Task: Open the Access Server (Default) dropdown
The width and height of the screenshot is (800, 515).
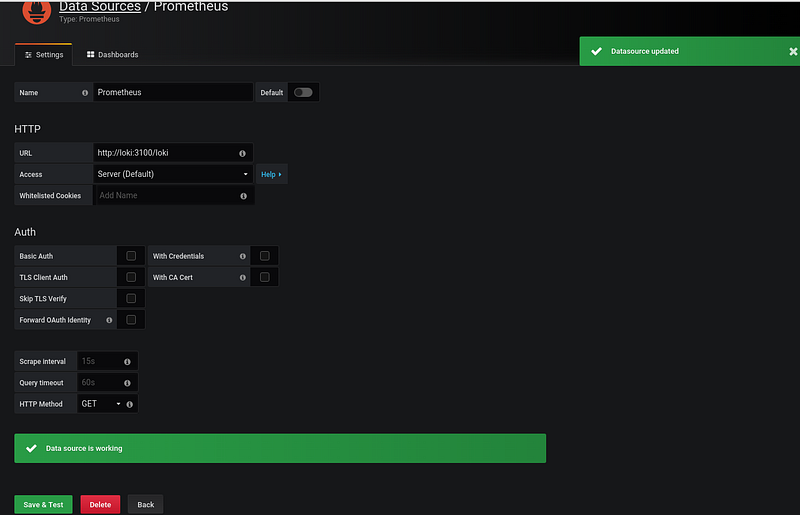Action: pyautogui.click(x=173, y=174)
